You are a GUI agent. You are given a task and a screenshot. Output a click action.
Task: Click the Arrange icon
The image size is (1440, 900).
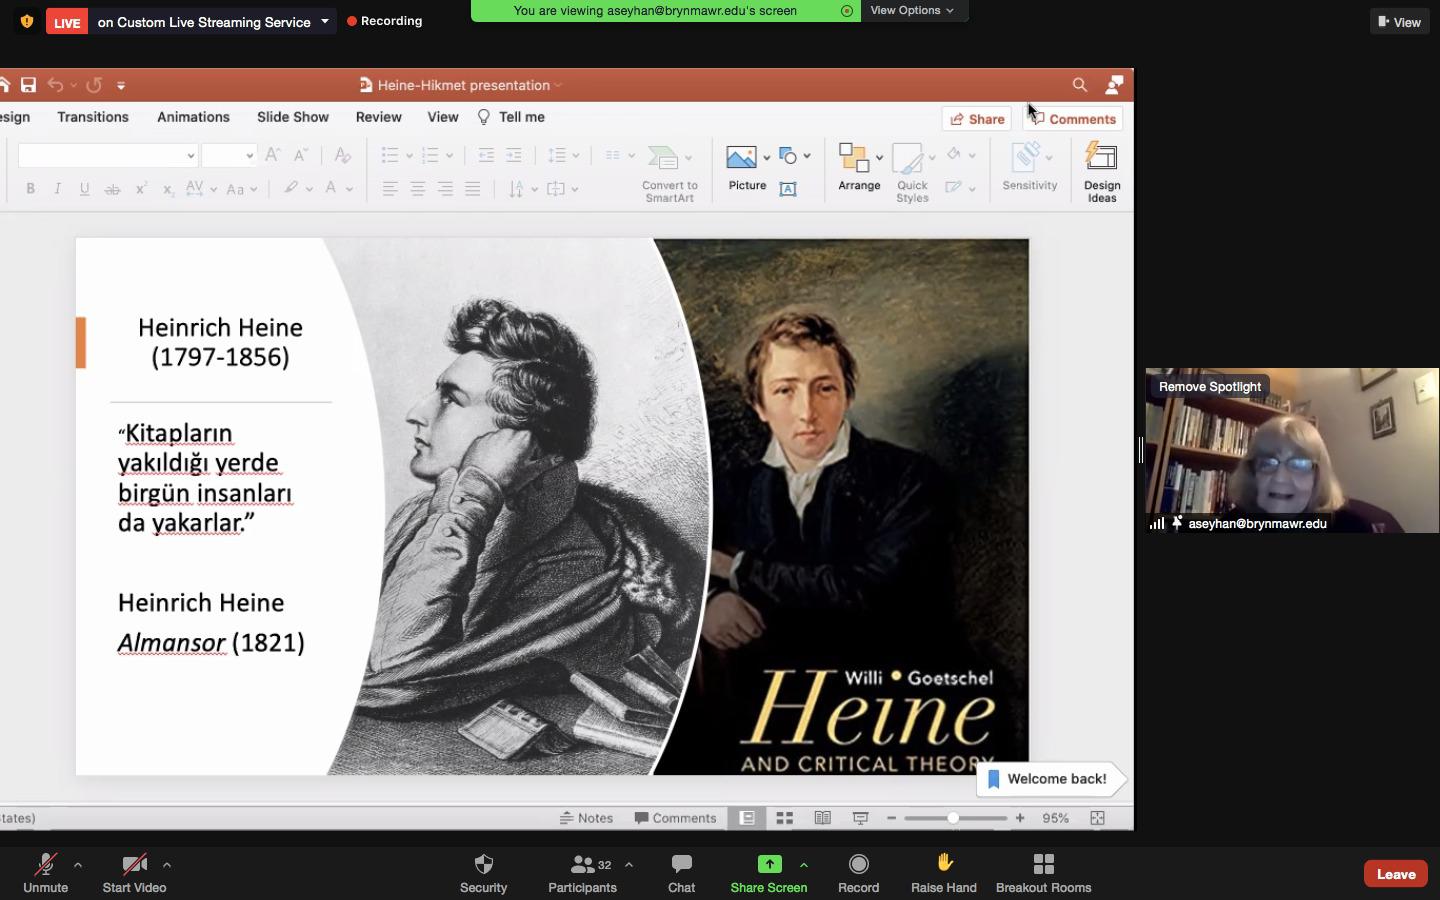(x=854, y=157)
